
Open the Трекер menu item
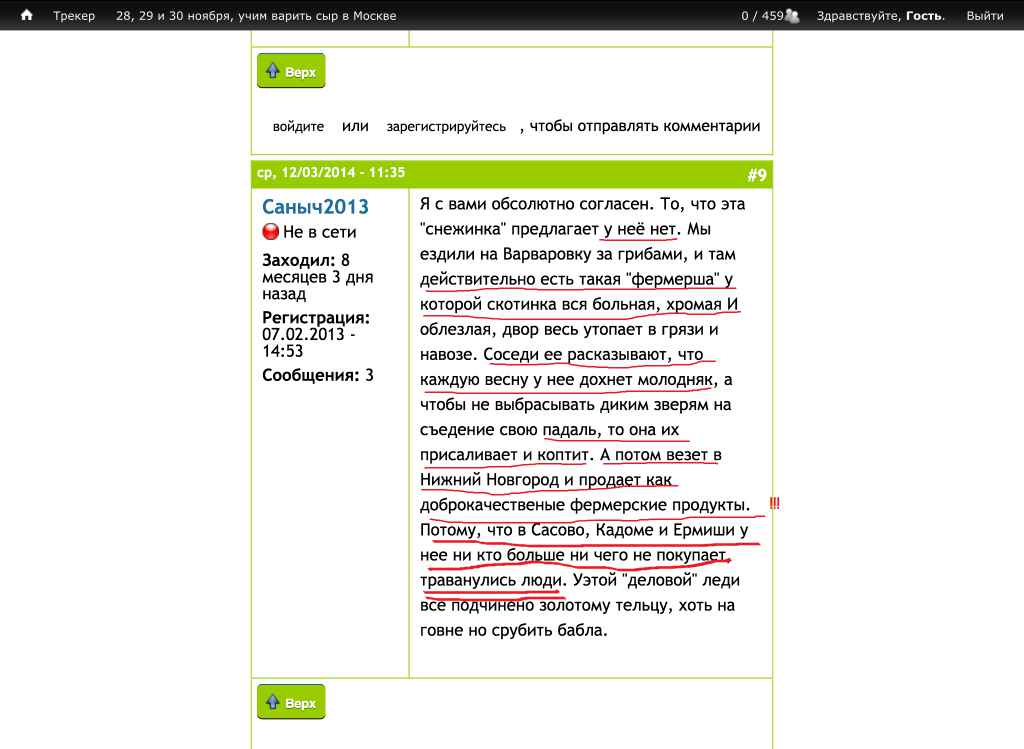(74, 16)
